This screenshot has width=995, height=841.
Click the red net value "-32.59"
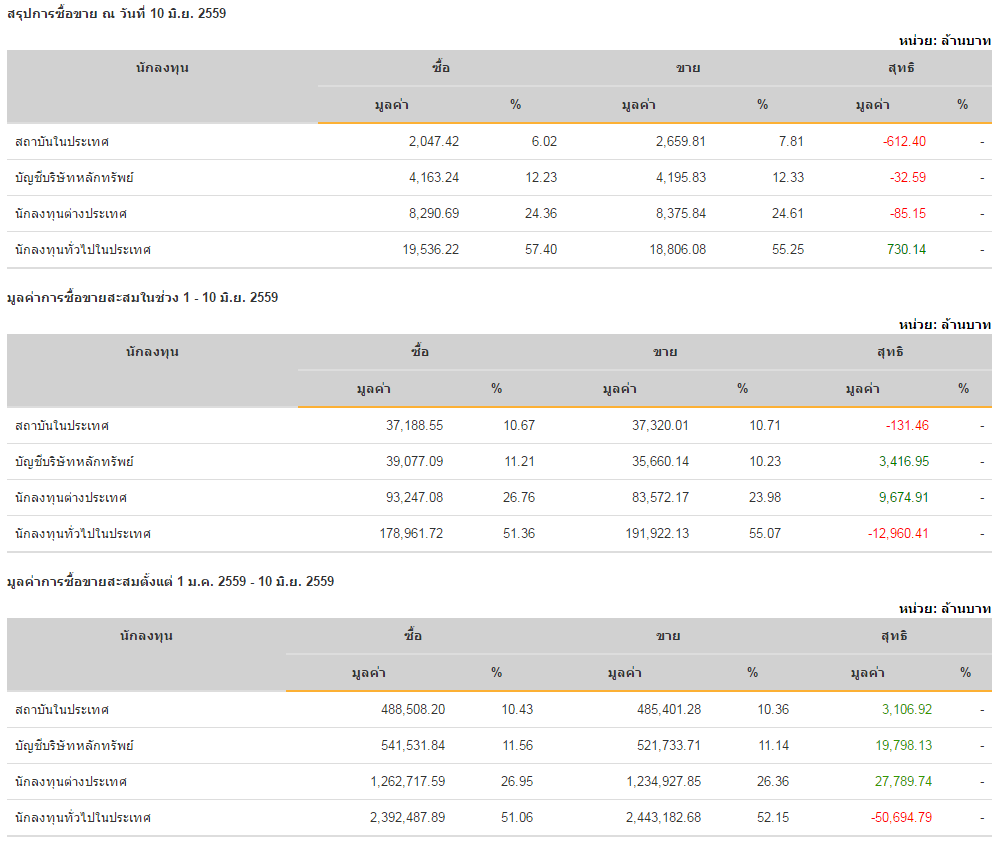[907, 178]
